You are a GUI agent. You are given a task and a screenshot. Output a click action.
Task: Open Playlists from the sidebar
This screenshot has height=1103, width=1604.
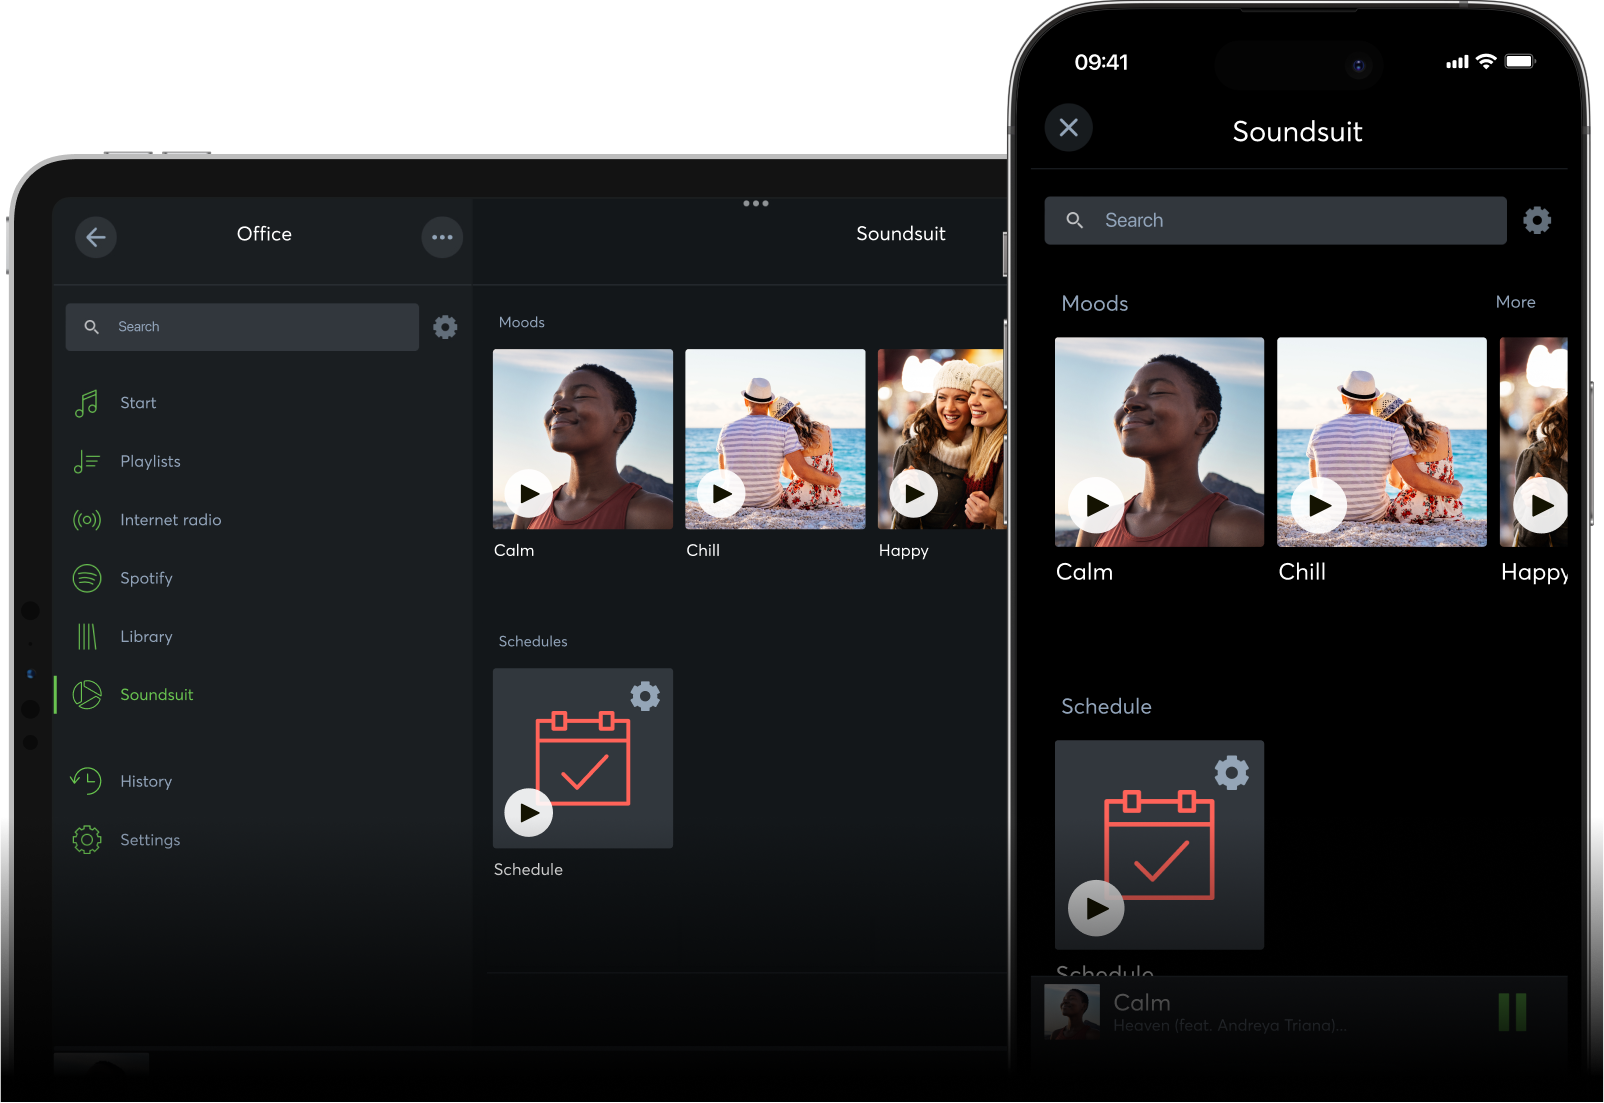click(150, 461)
